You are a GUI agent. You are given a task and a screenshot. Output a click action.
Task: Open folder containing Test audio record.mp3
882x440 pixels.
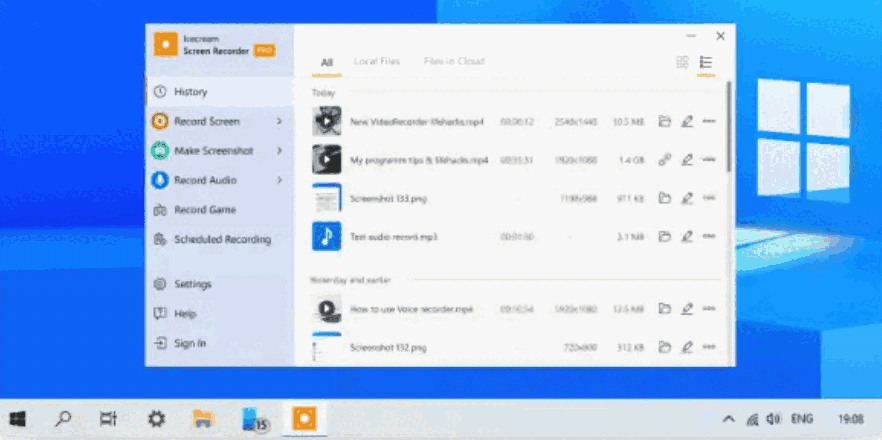[665, 236]
